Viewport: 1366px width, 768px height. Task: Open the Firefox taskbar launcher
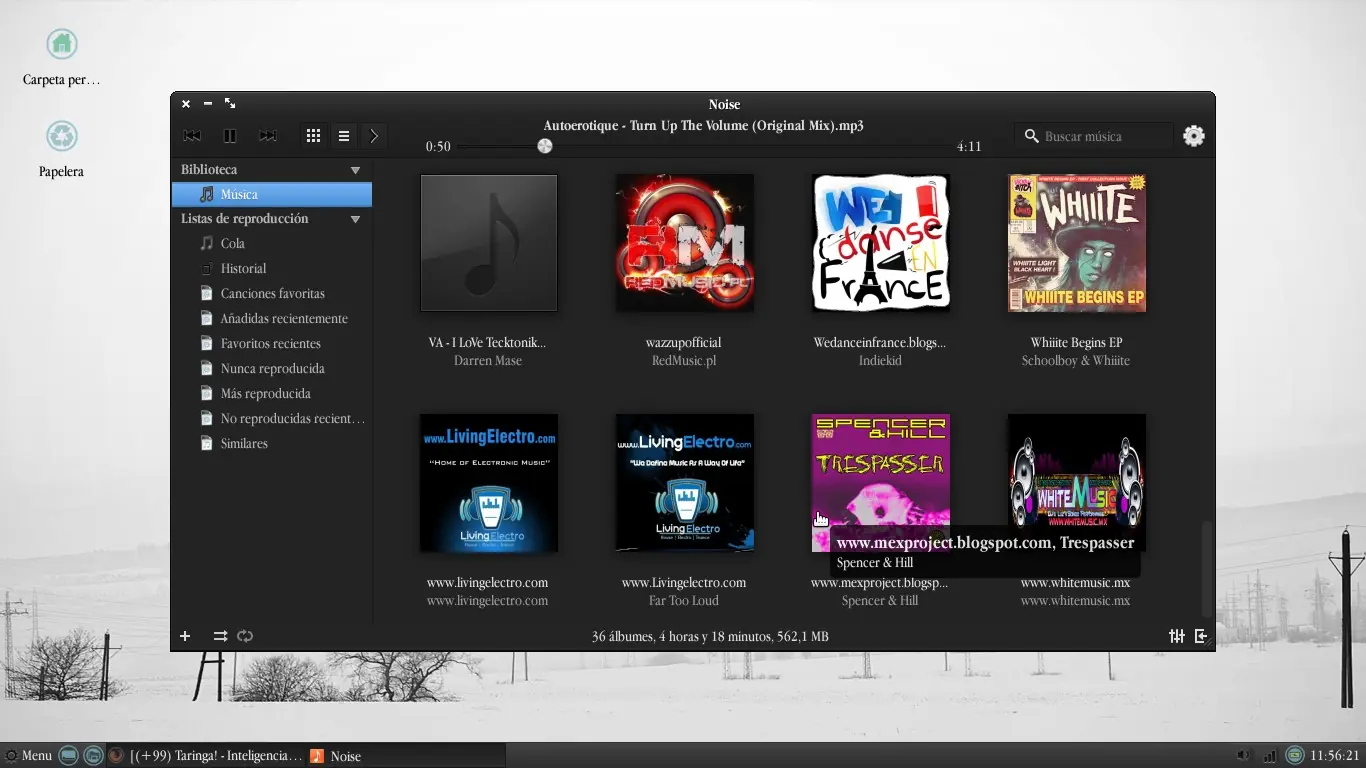pyautogui.click(x=116, y=756)
